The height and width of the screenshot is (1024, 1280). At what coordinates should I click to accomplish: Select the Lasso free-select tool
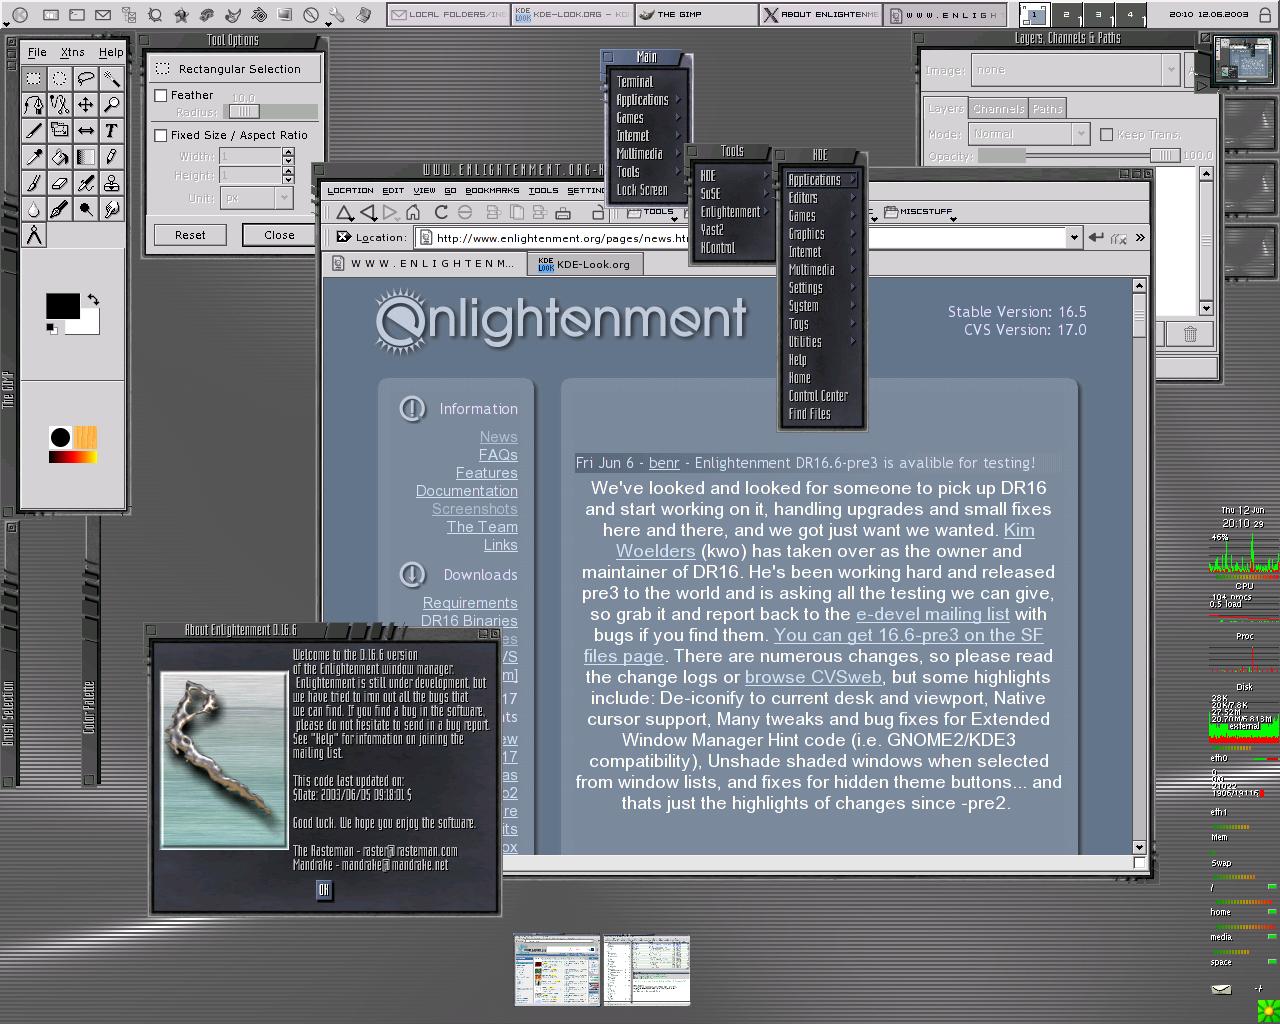(86, 78)
